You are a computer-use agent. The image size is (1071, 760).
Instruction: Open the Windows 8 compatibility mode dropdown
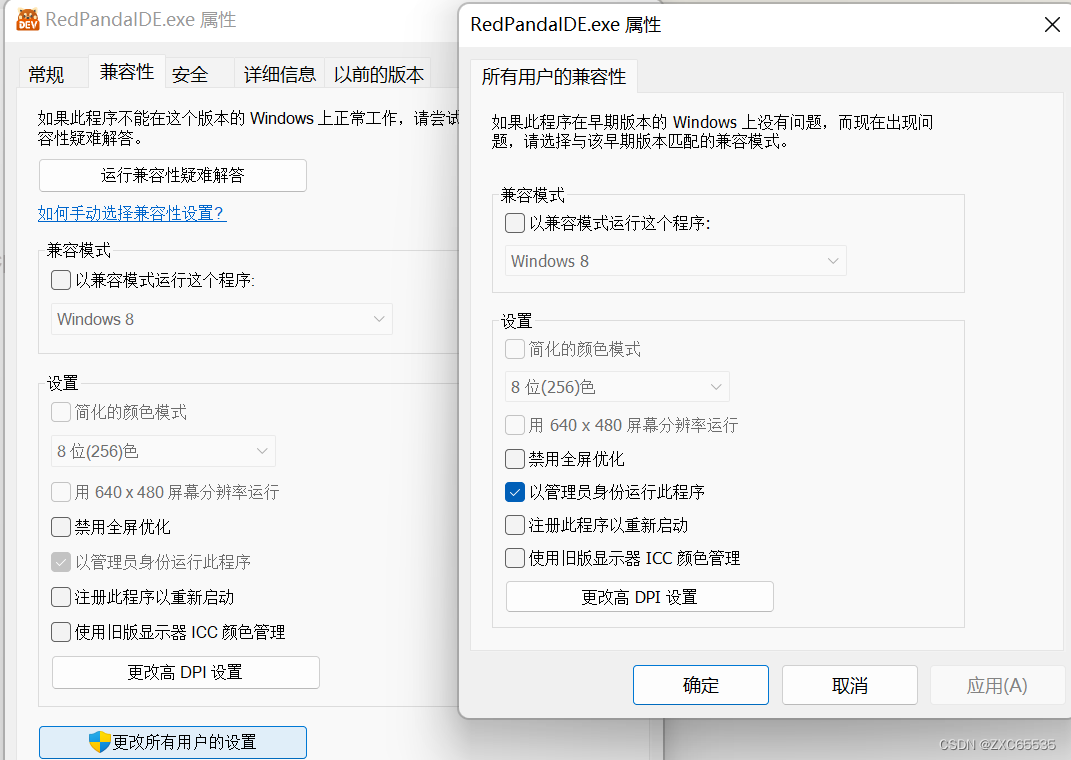675,260
